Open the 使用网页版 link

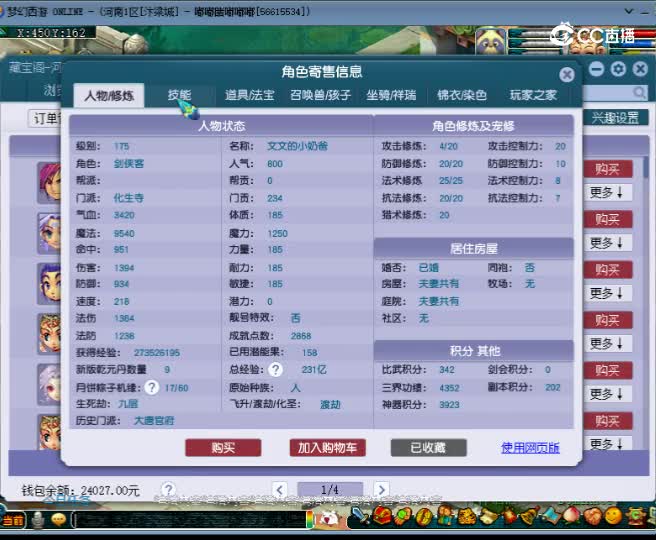(530, 448)
